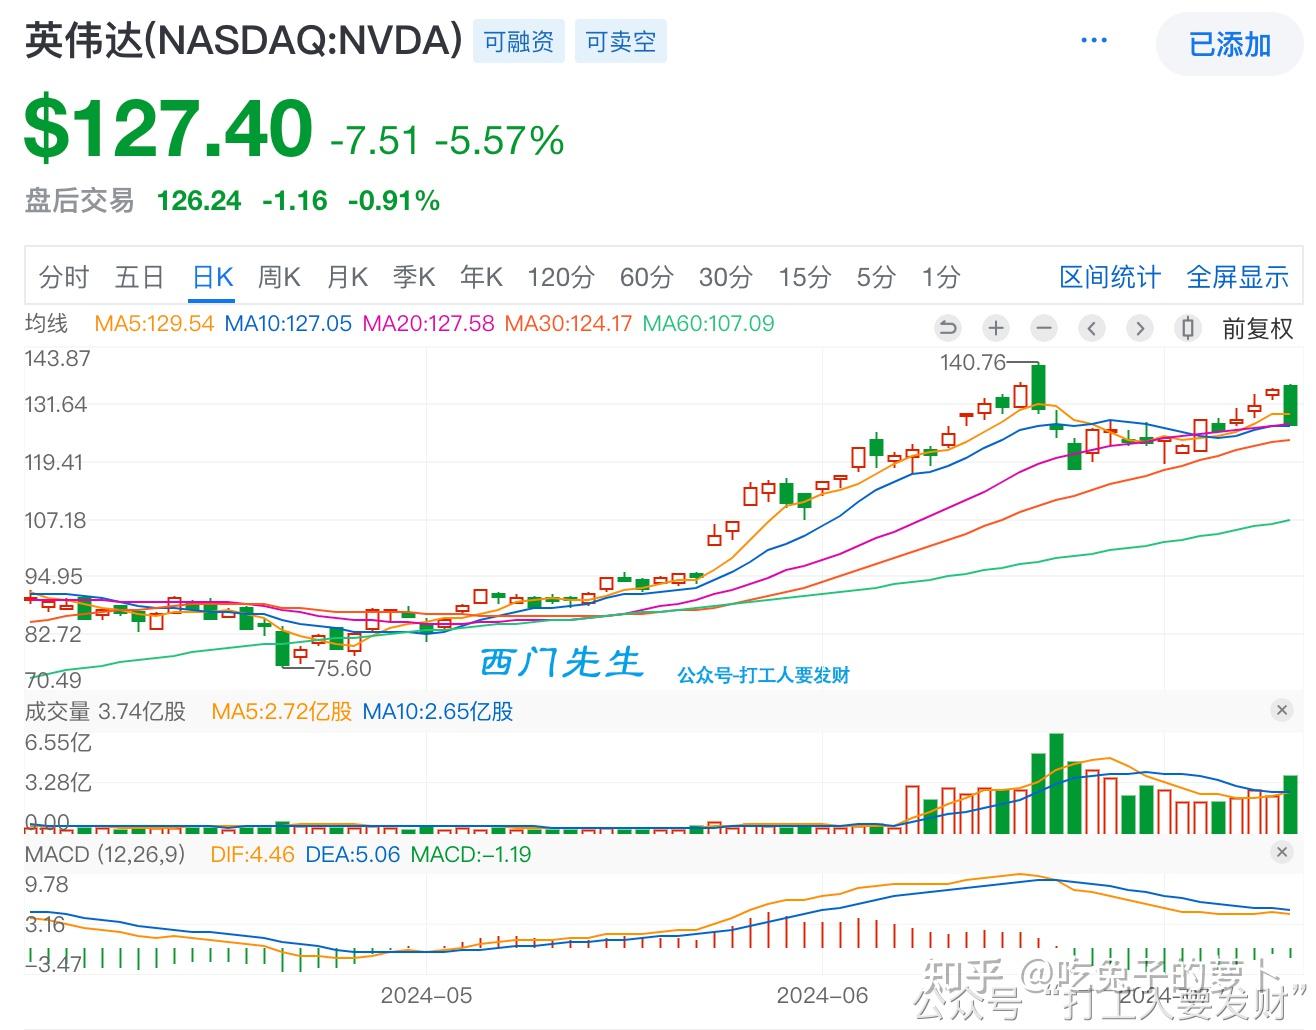Viewport: 1316px width, 1030px height.
Task: Click the 可卖空 tag
Action: (621, 42)
